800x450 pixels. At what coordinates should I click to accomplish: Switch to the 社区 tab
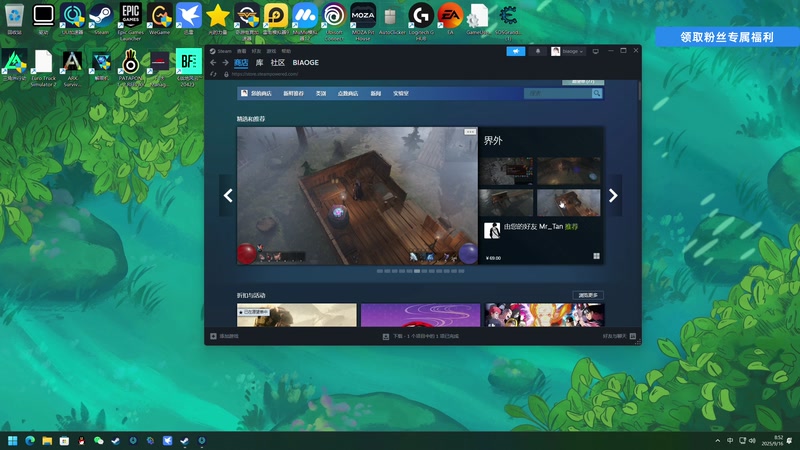coord(278,62)
